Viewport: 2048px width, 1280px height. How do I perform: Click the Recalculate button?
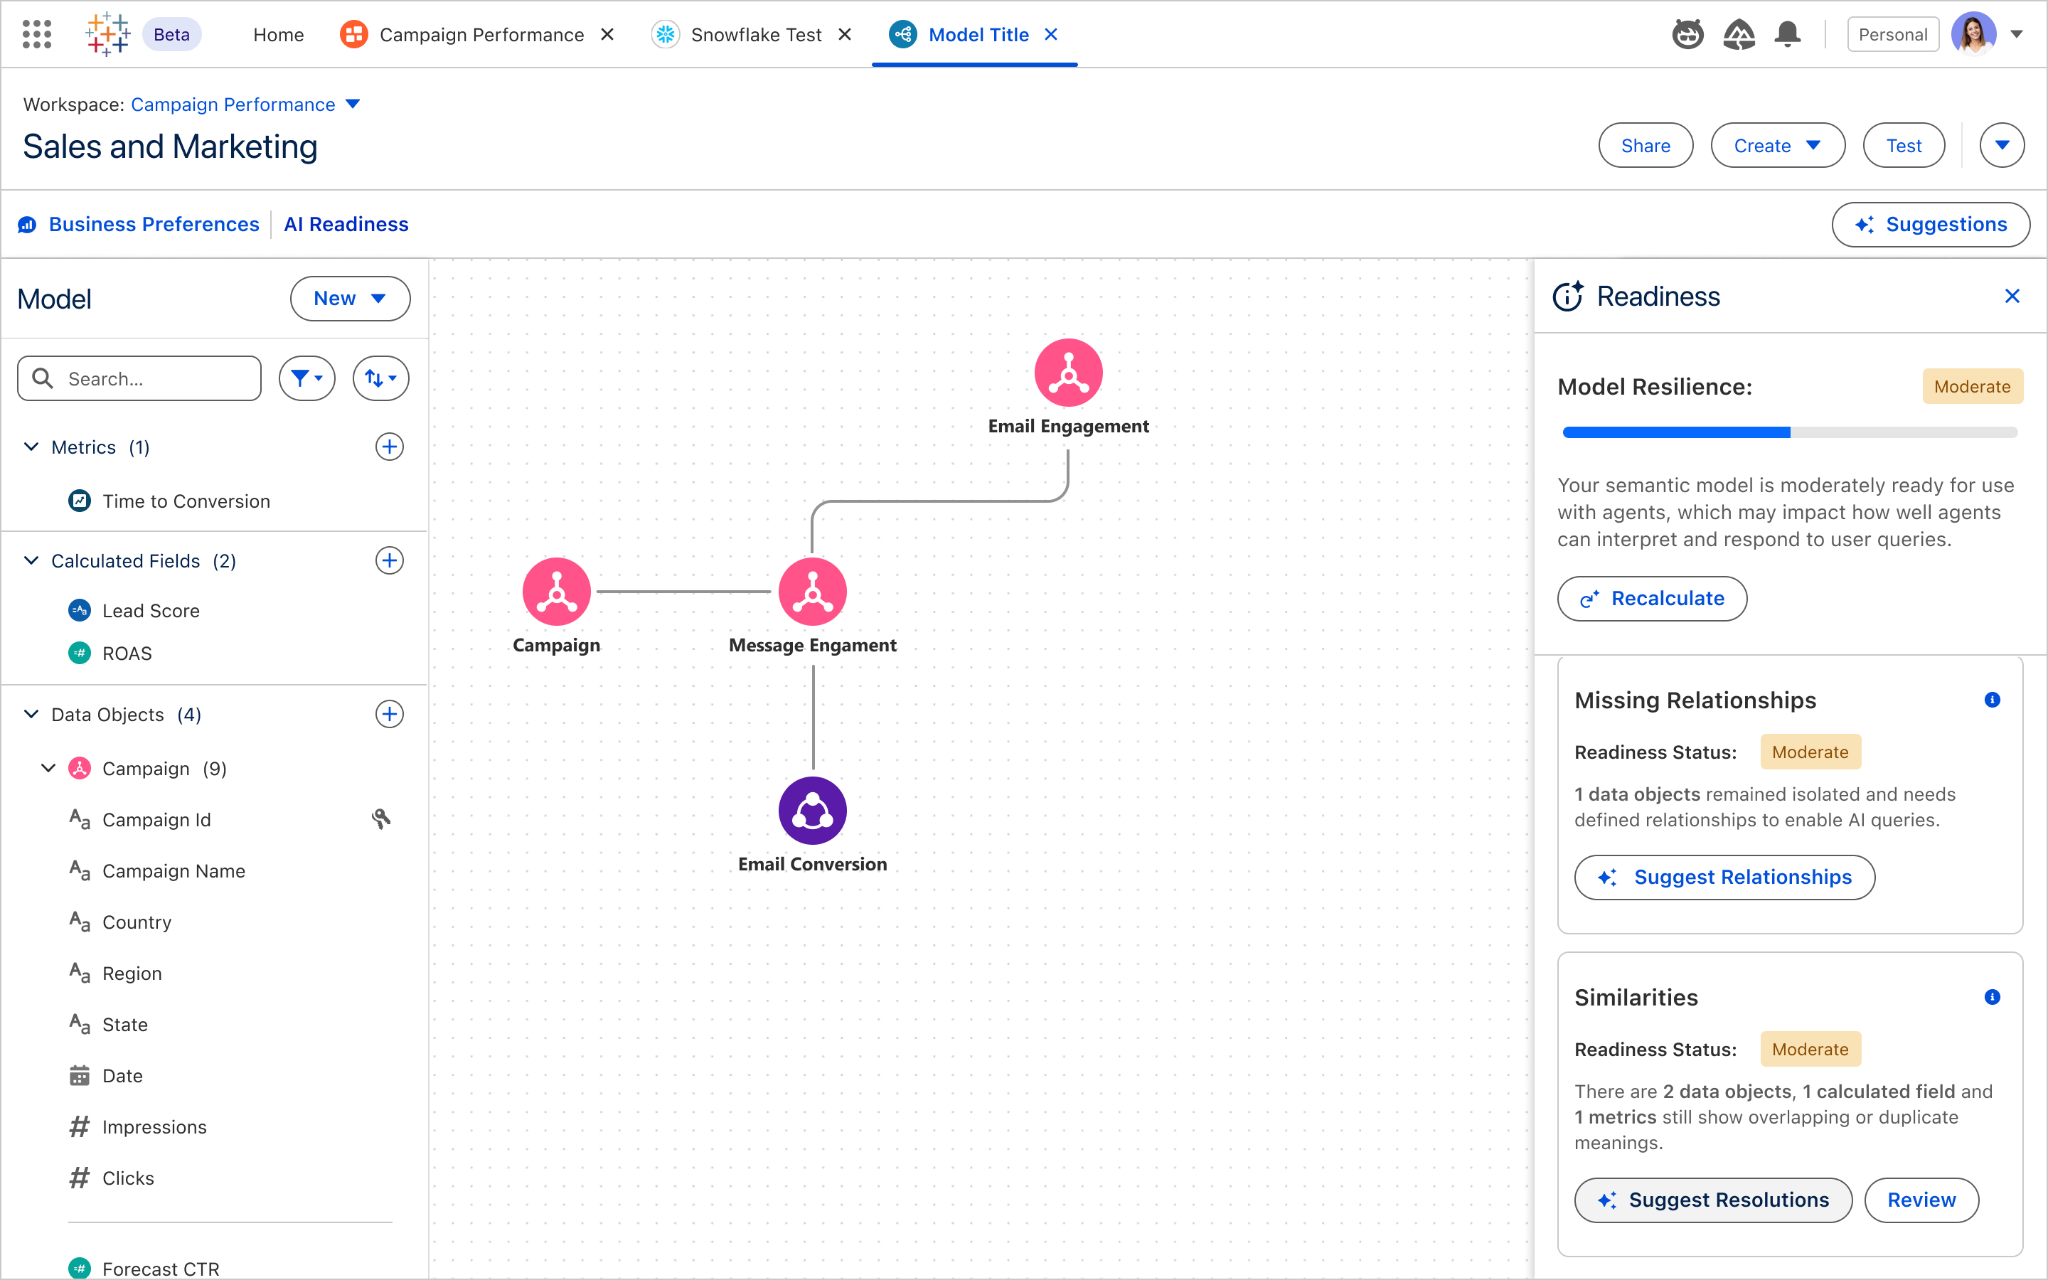pyautogui.click(x=1651, y=598)
